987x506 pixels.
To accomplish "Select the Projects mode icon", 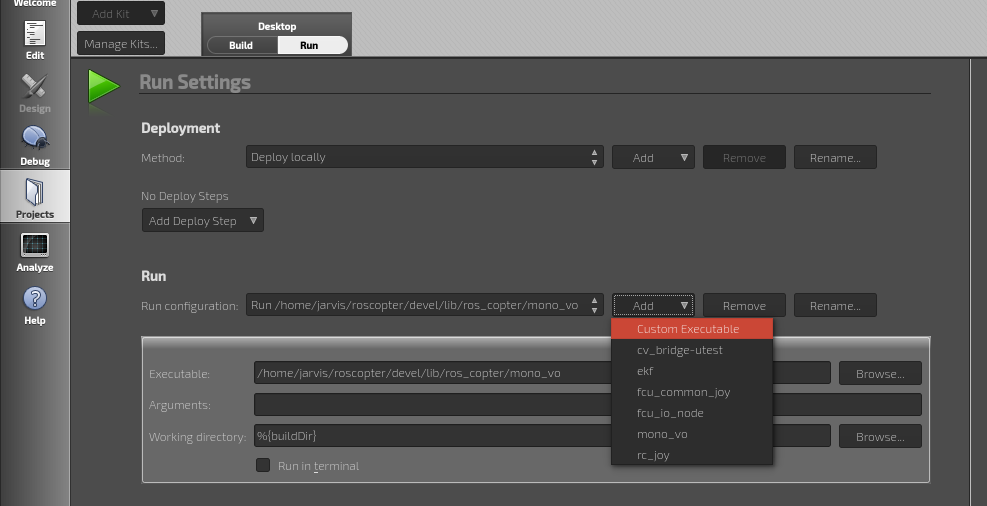I will (35, 197).
